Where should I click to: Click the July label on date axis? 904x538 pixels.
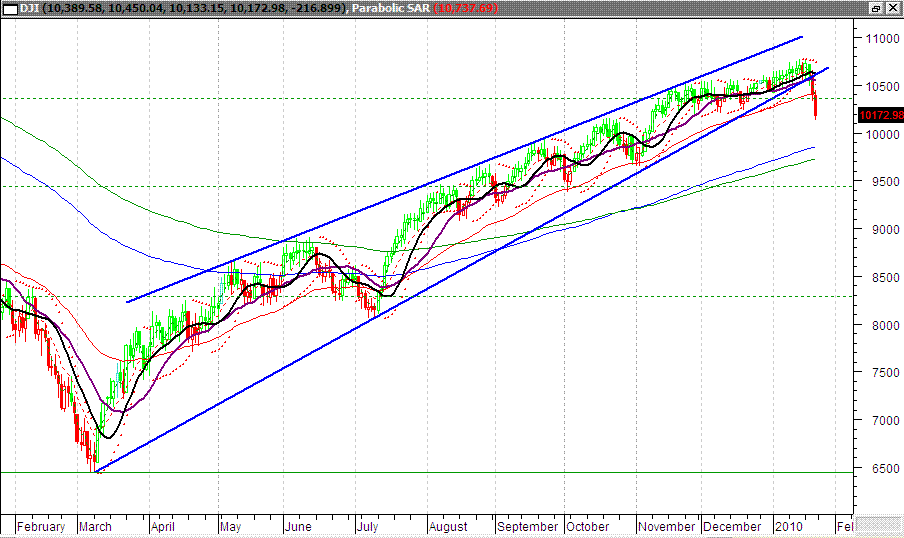click(x=367, y=526)
